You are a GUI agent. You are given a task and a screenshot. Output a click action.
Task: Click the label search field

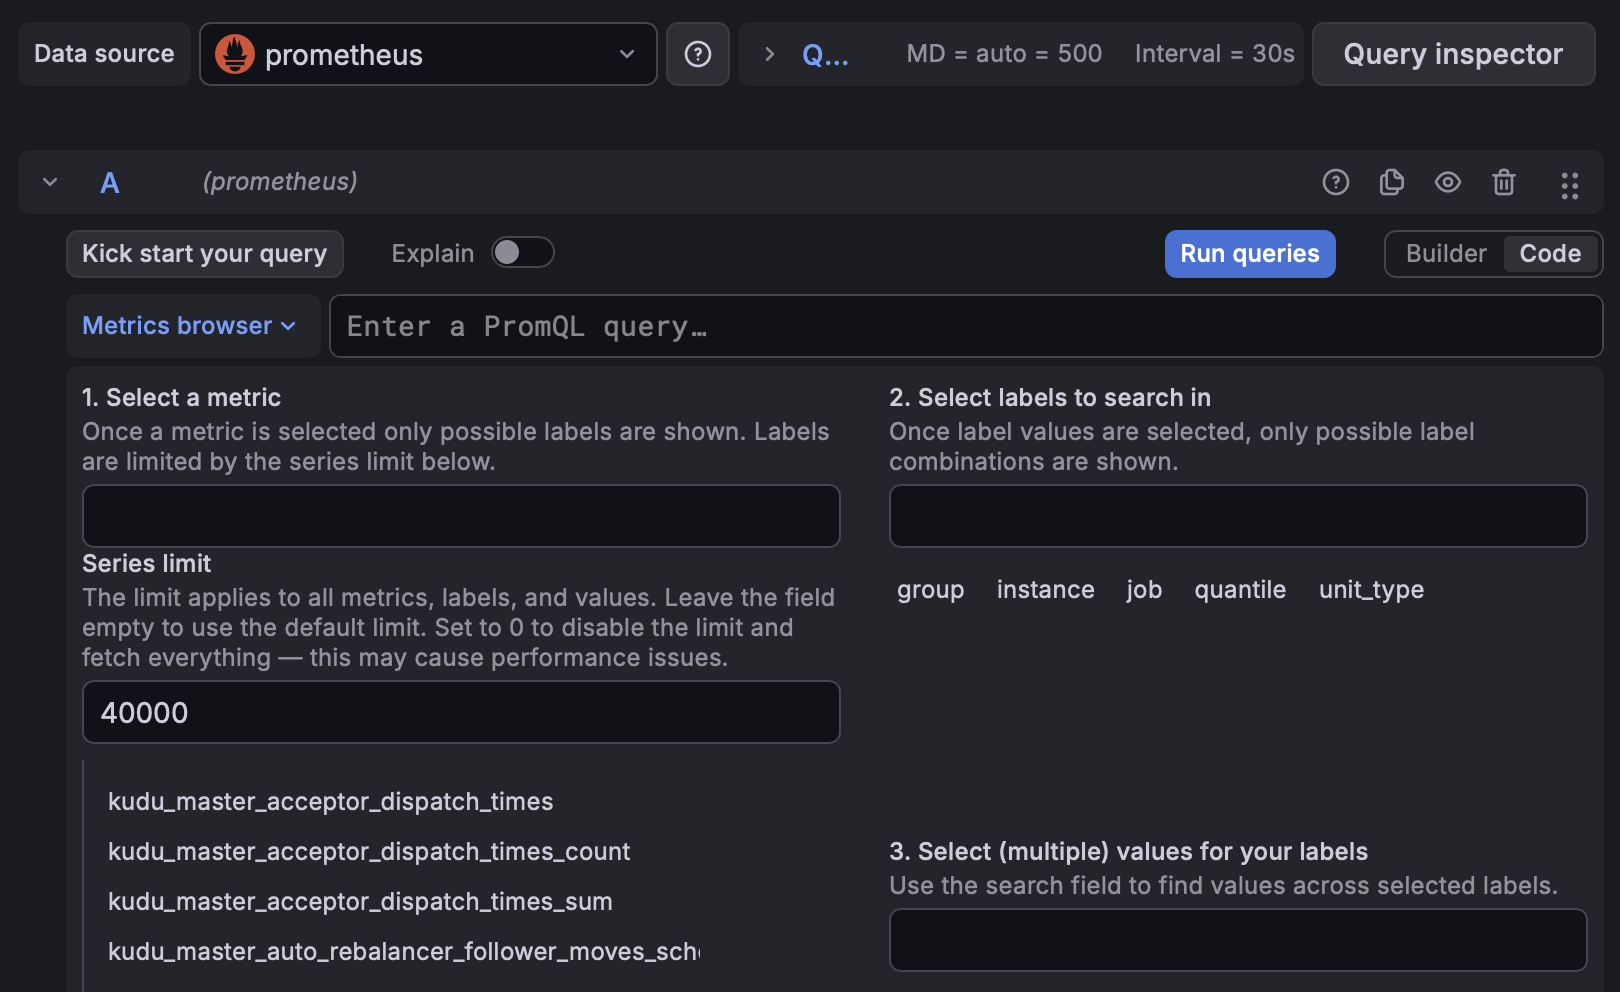pos(1238,516)
